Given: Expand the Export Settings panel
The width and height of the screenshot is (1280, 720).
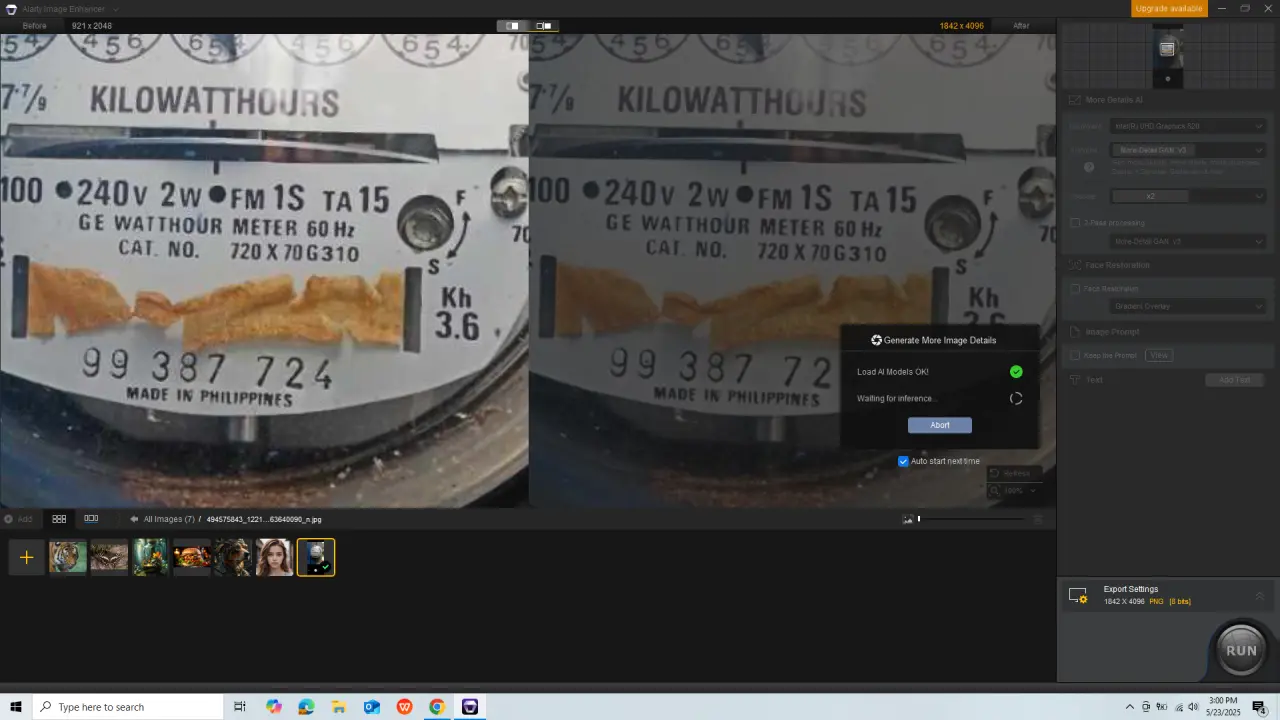Looking at the screenshot, I should (x=1260, y=596).
